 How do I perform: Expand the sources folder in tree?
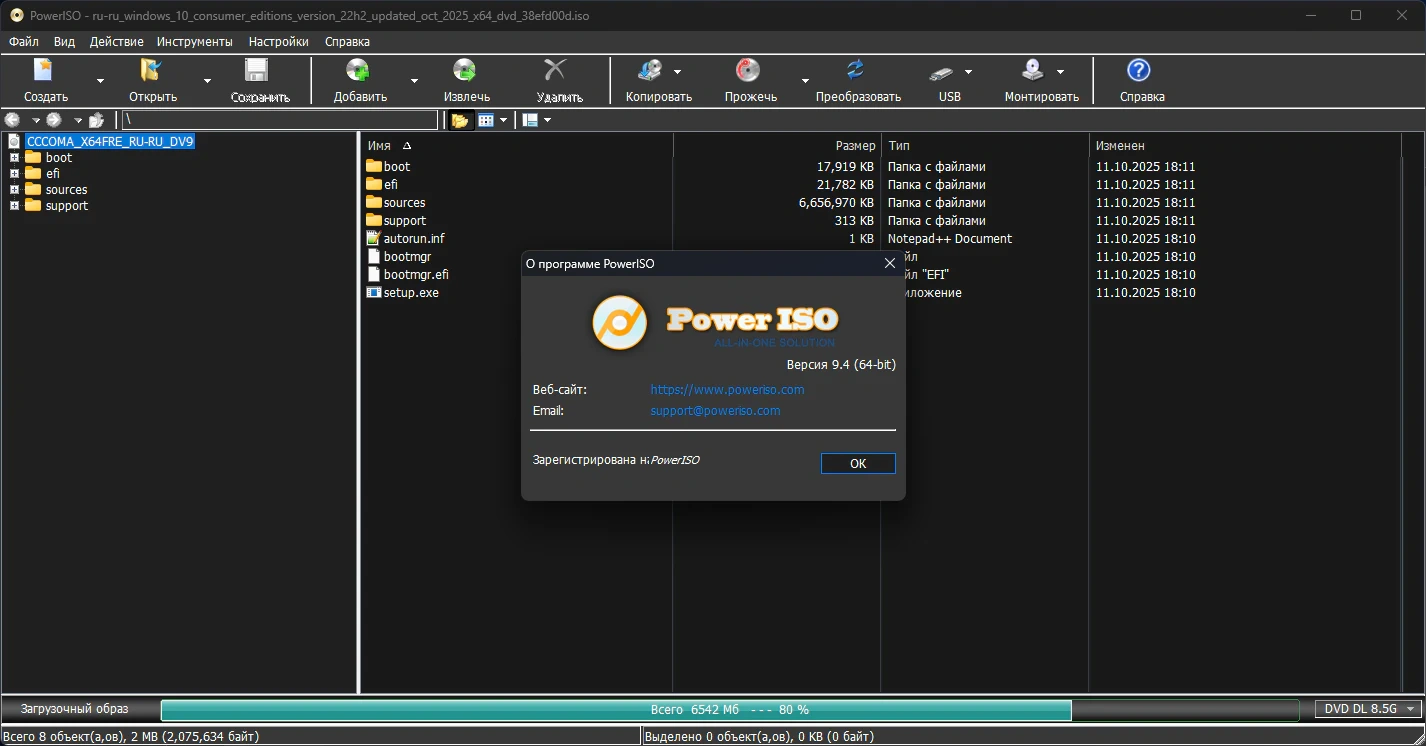point(14,189)
